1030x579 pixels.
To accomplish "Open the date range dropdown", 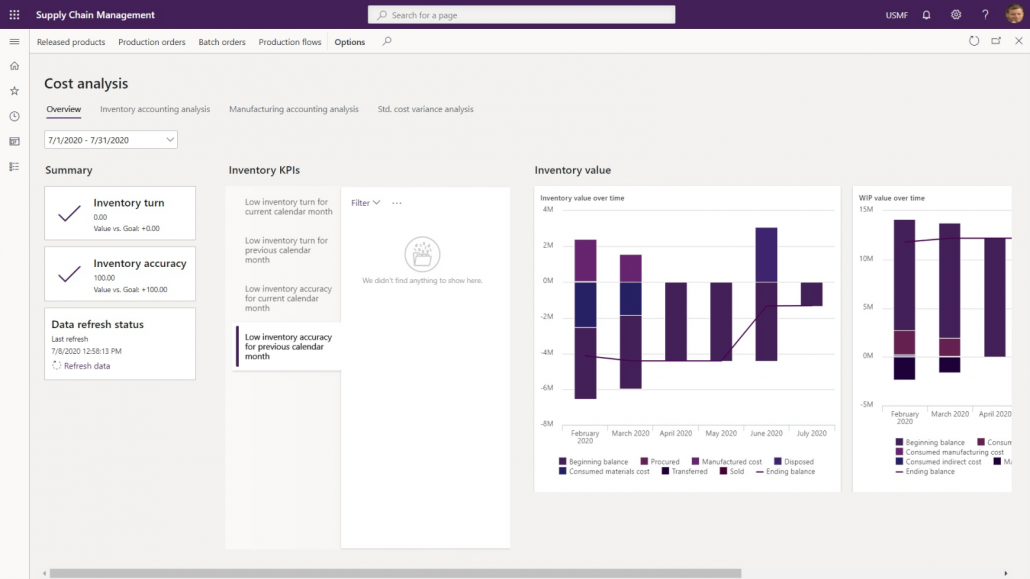I will (111, 140).
